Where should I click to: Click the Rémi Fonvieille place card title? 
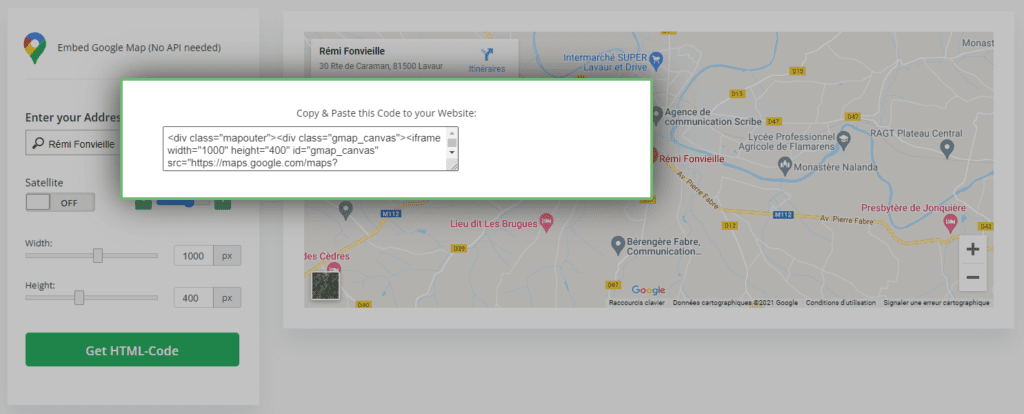coord(352,51)
